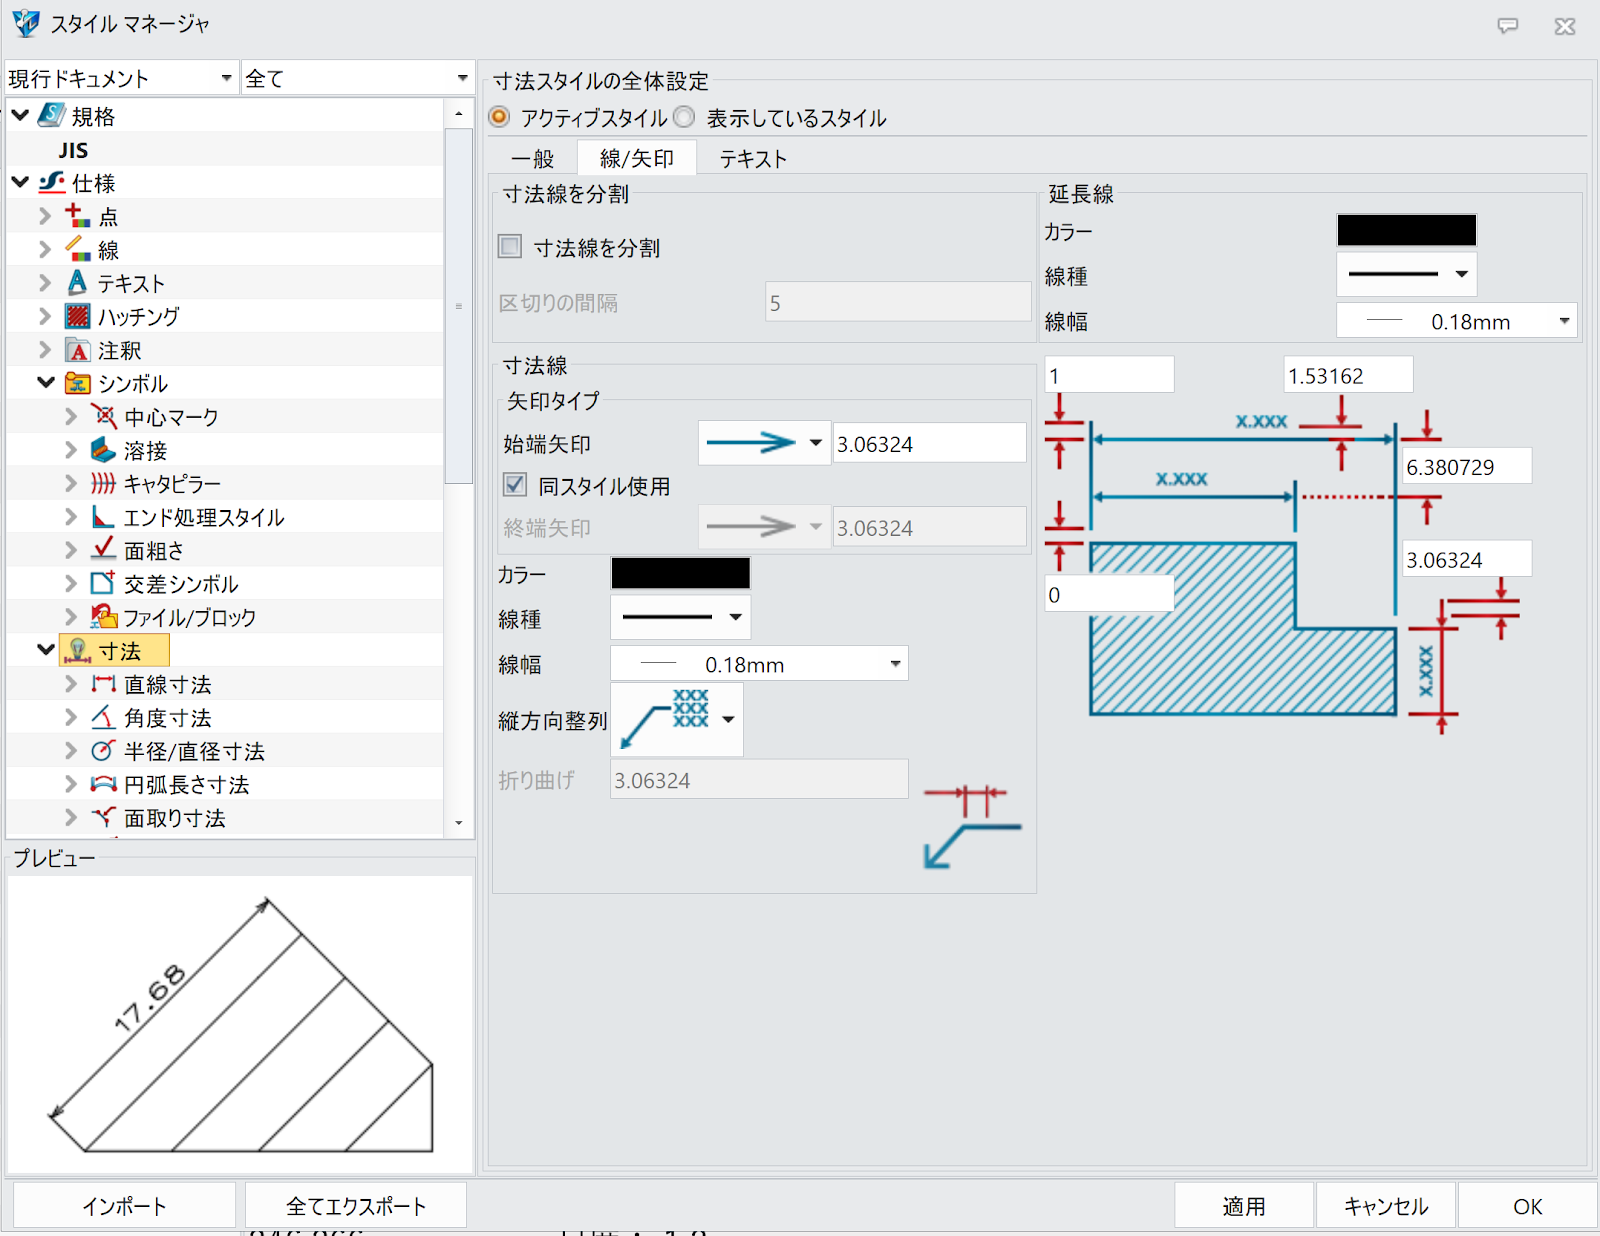Screen dimensions: 1600x1236
Task: Click inside the 区切りの間隔 input field
Action: tap(897, 301)
